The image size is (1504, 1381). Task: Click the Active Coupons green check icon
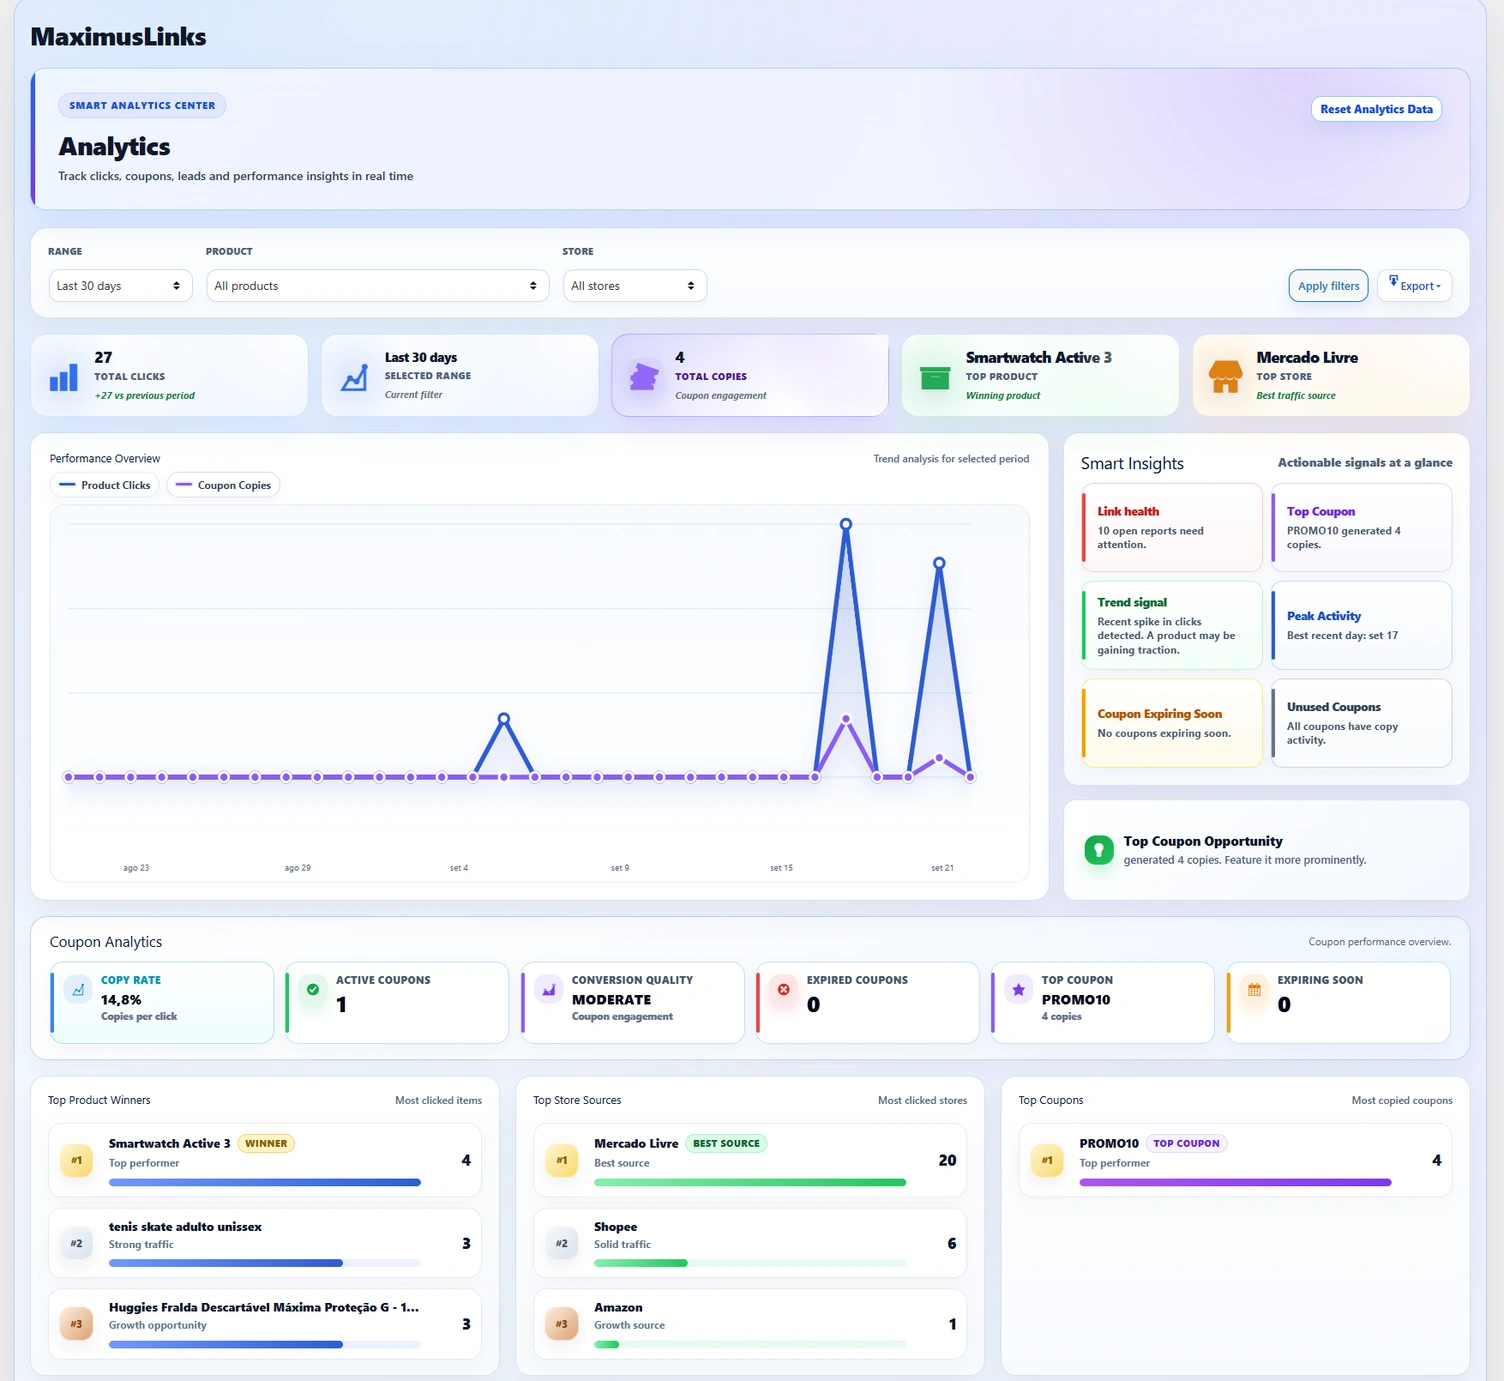point(313,989)
